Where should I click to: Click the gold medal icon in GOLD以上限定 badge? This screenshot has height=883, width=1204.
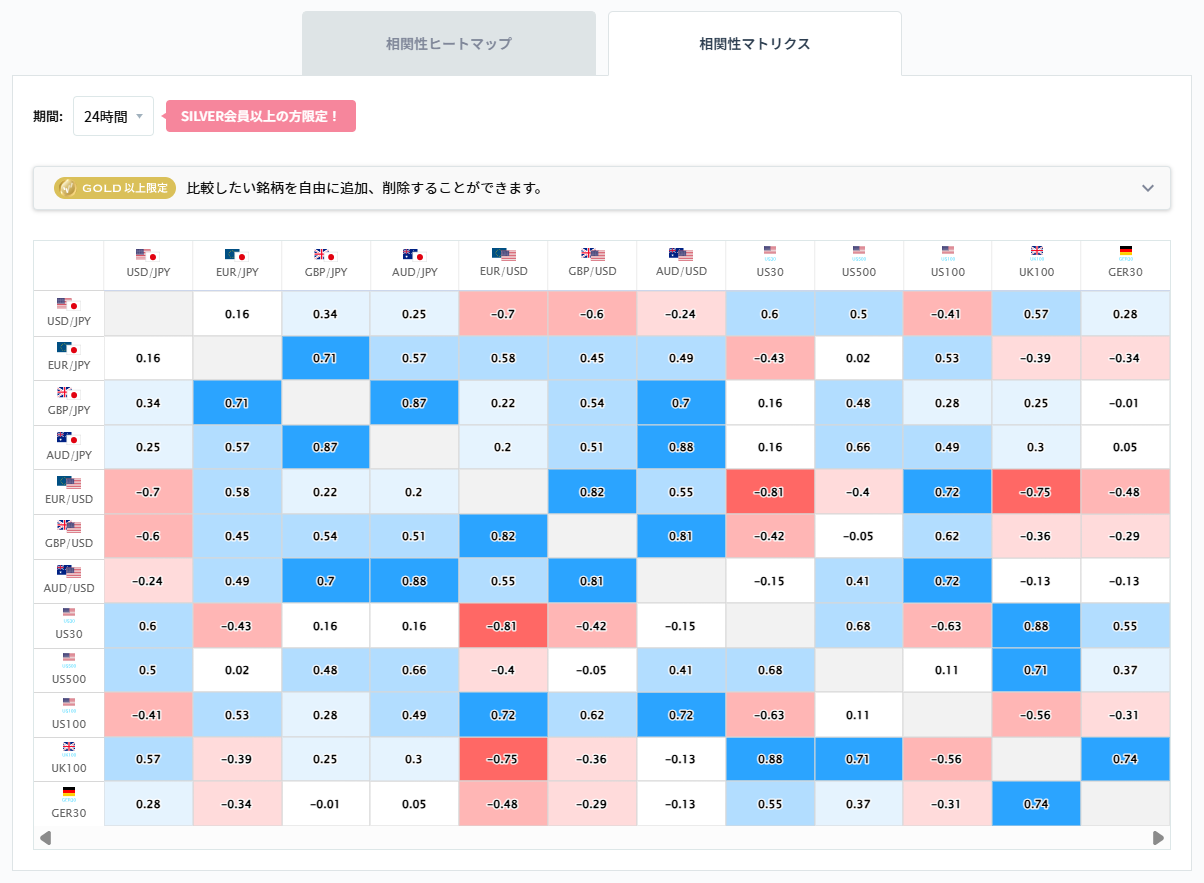coord(66,188)
